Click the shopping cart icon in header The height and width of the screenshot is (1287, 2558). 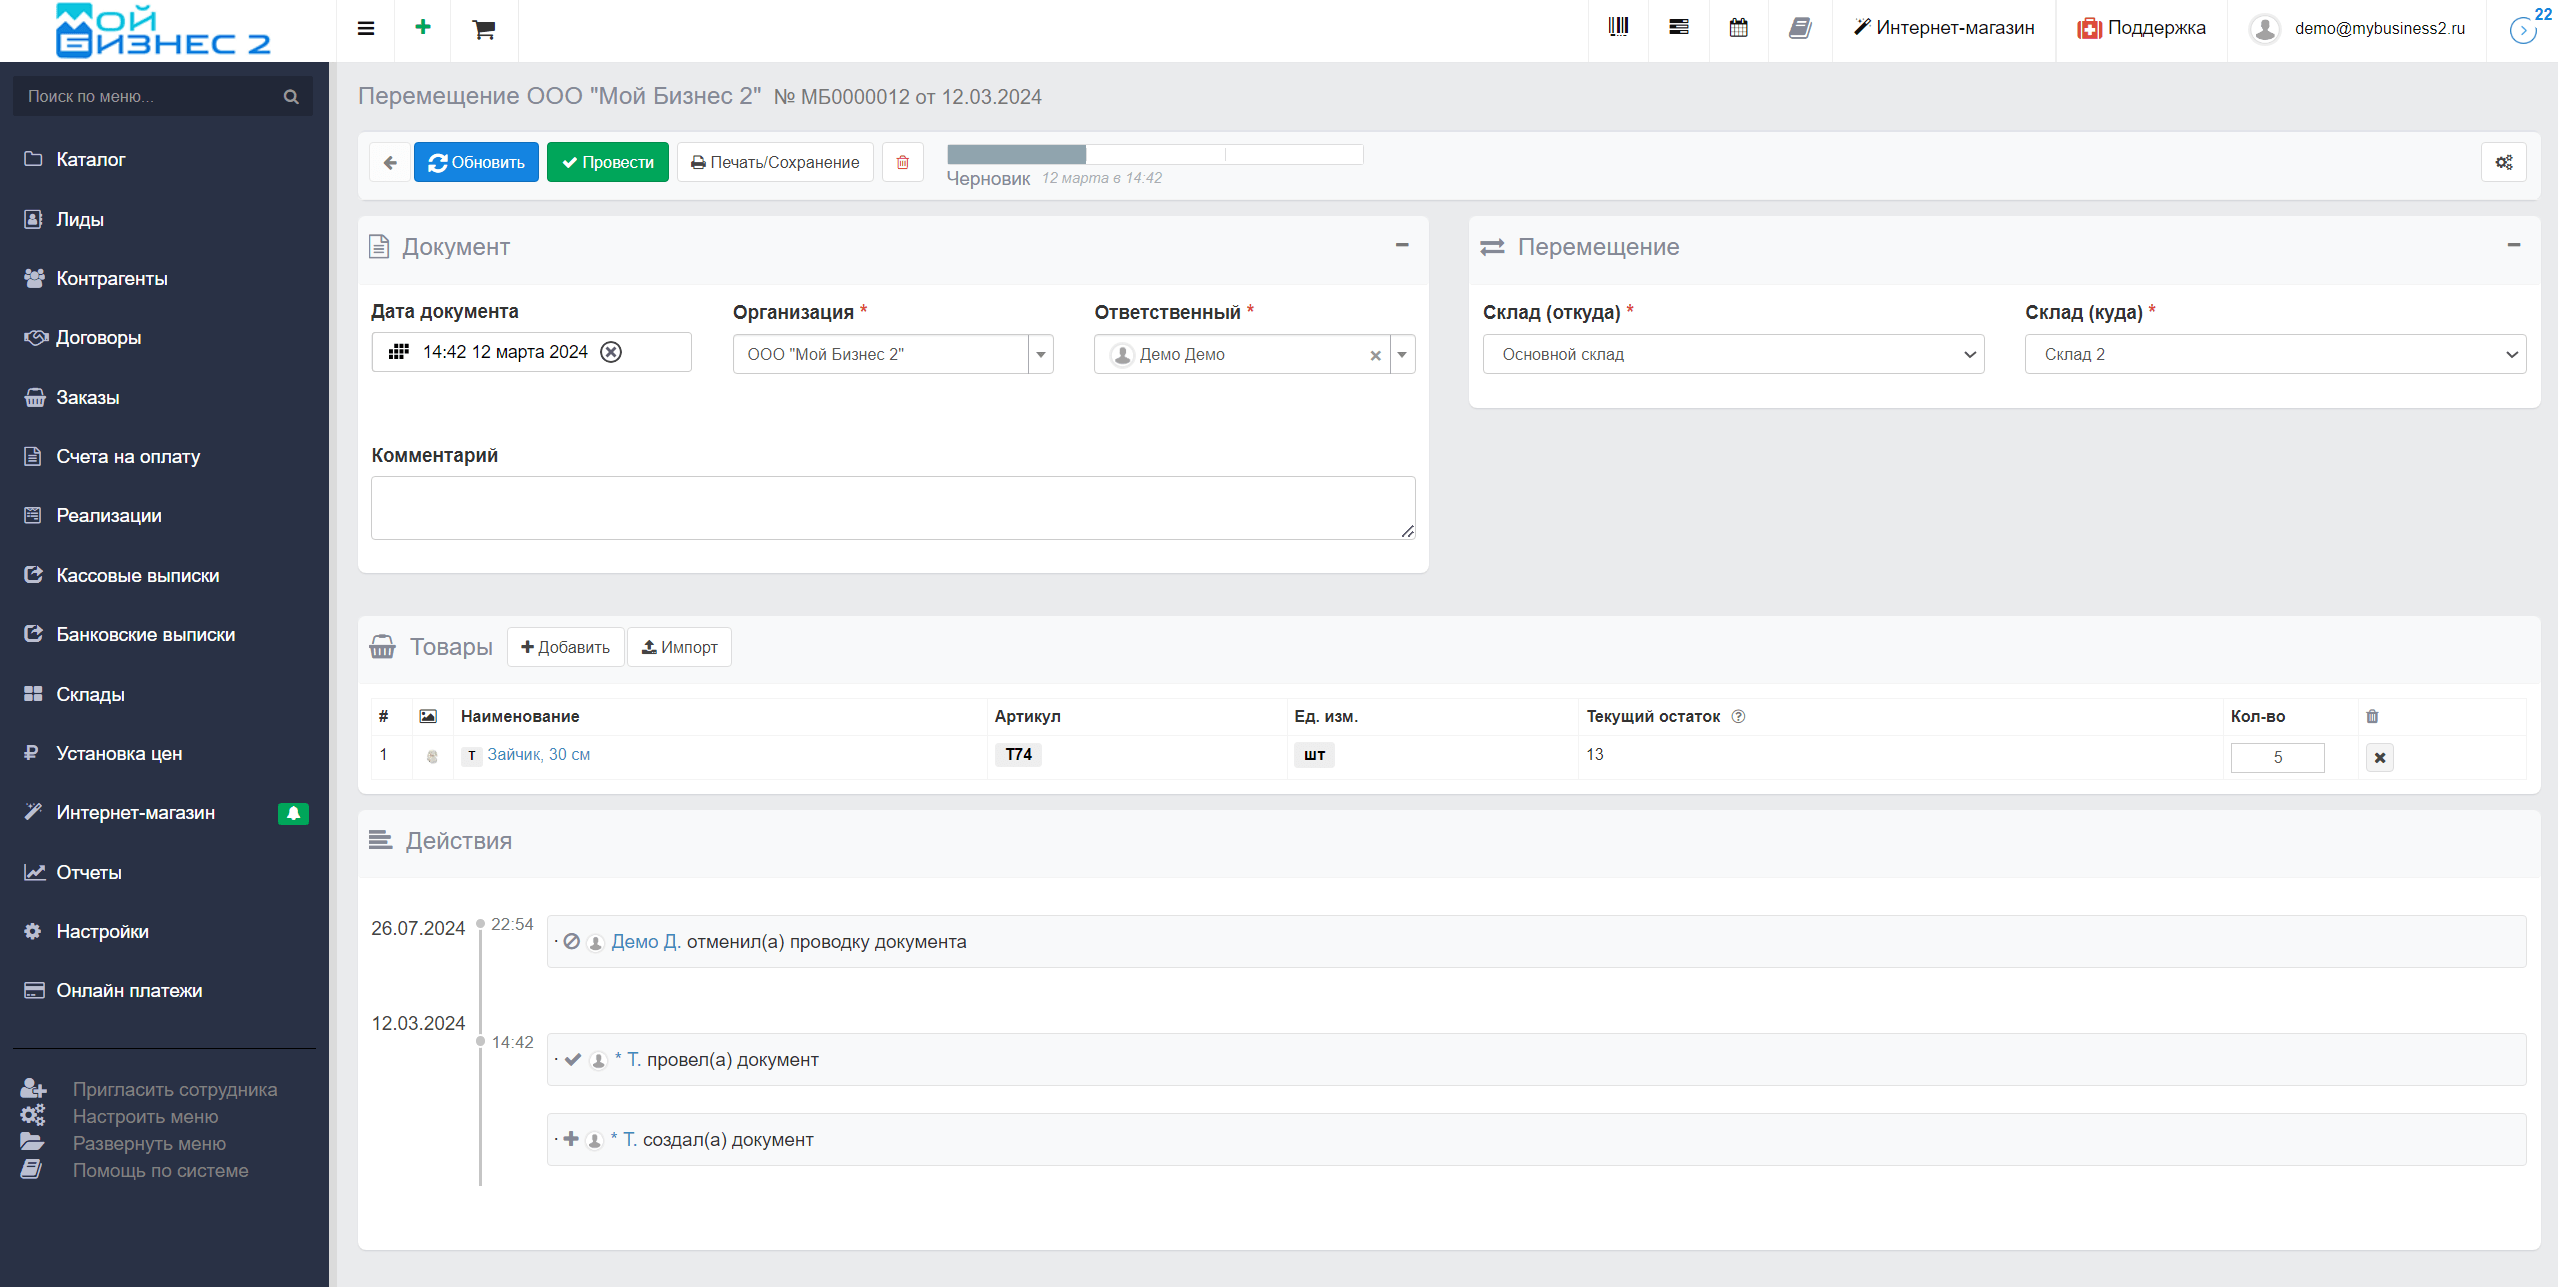[x=484, y=30]
